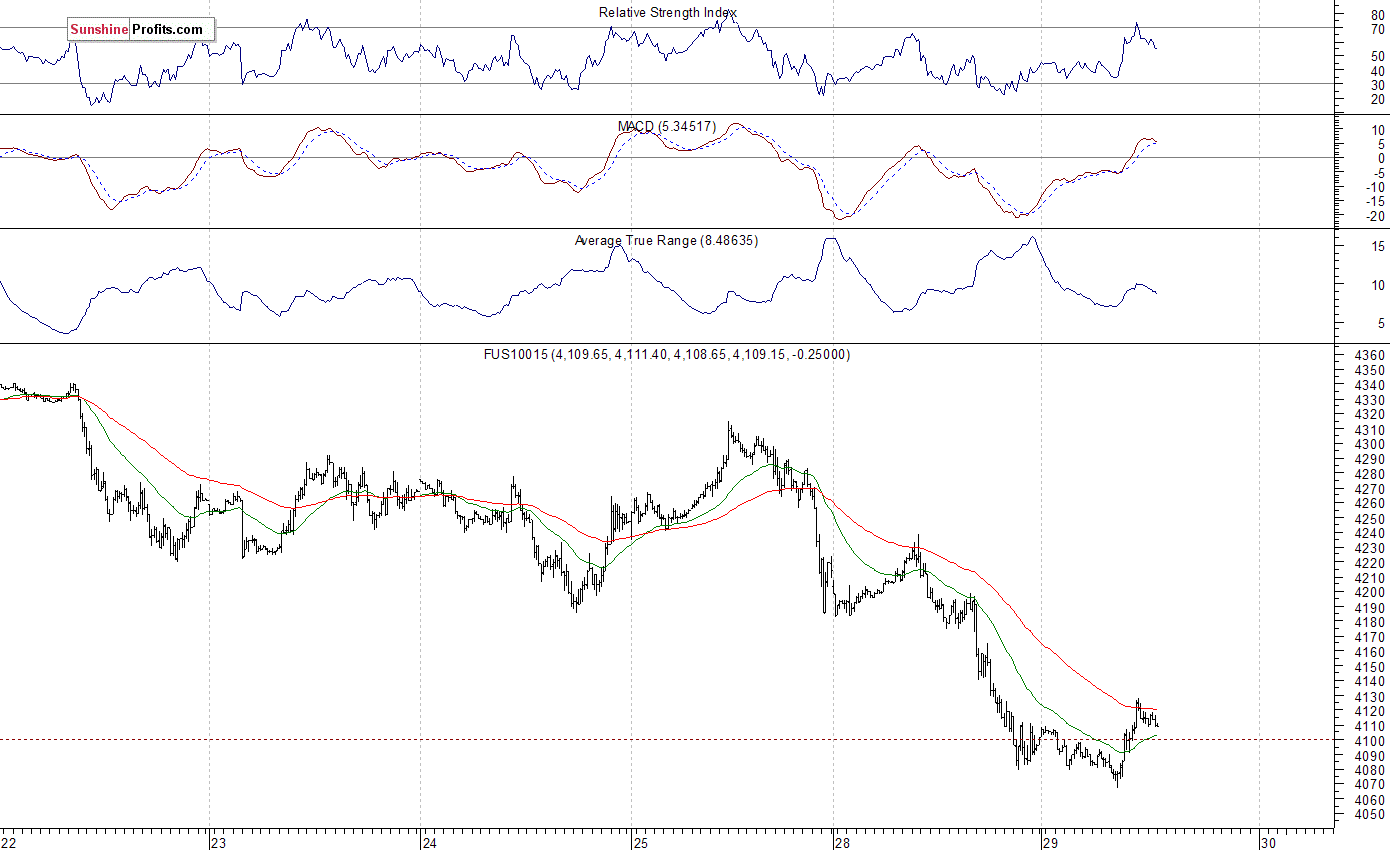Click the 4360 price axis label
The width and height of the screenshot is (1390, 850).
point(1368,355)
